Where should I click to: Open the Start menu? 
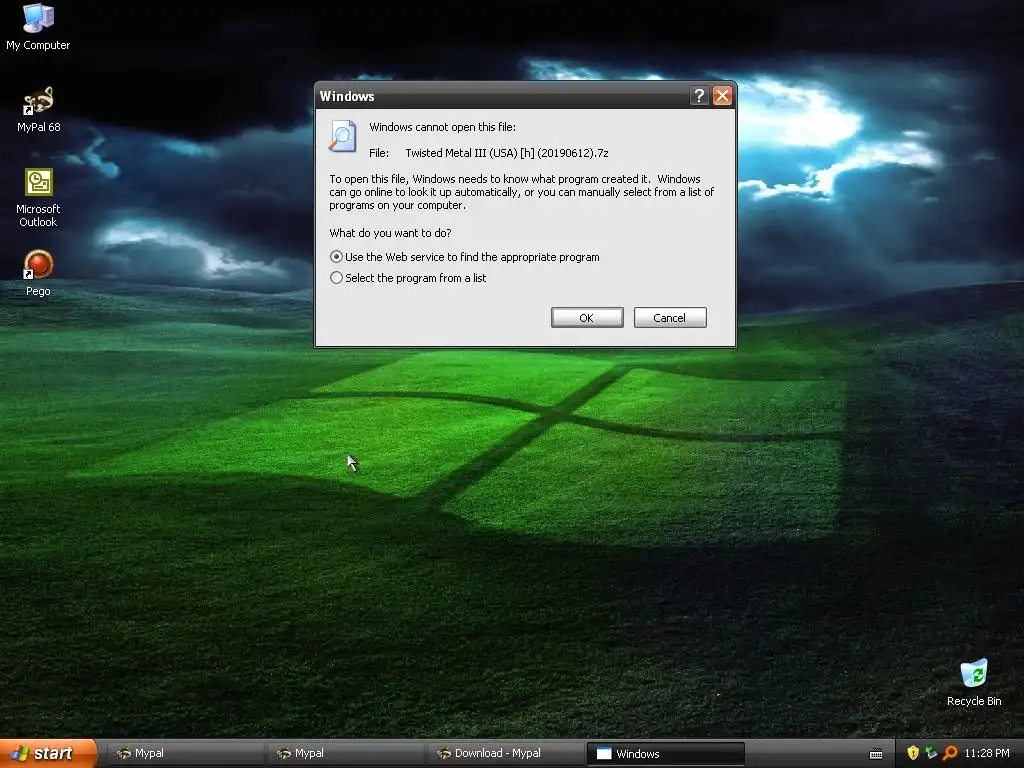tap(47, 753)
